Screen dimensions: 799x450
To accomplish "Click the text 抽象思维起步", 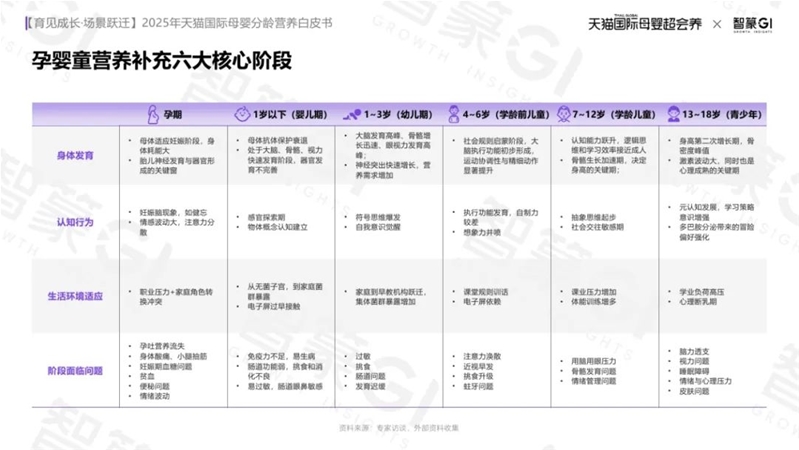I will (x=594, y=217).
